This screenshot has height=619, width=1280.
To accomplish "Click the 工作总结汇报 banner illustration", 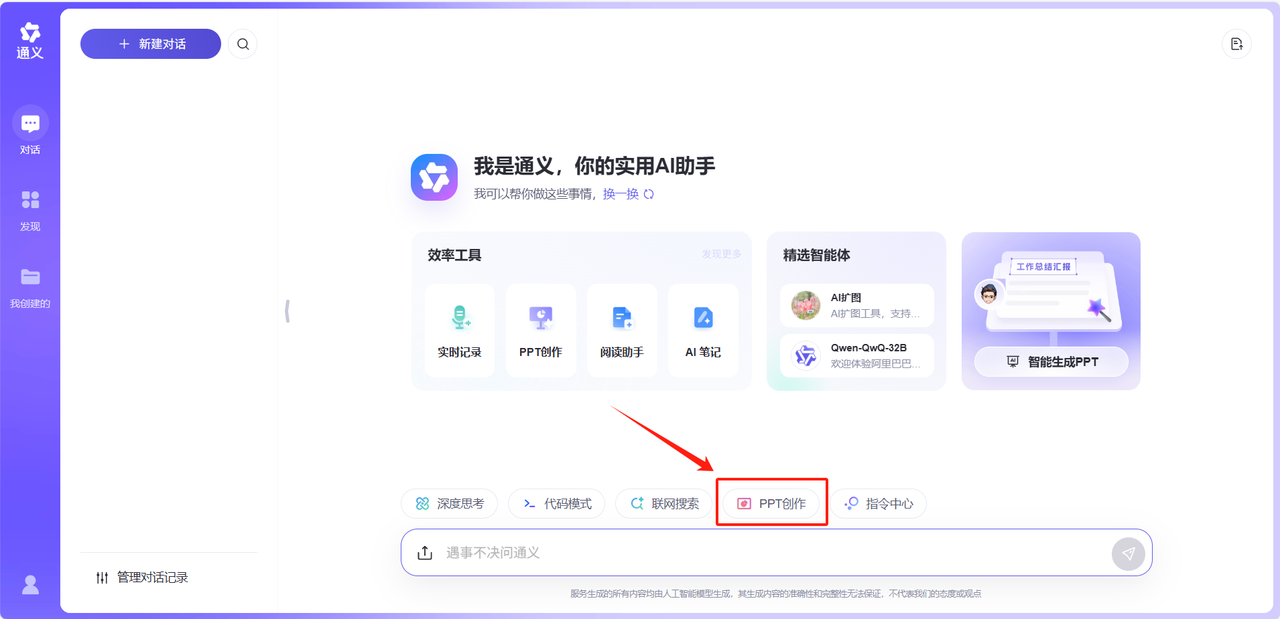I will [1050, 292].
